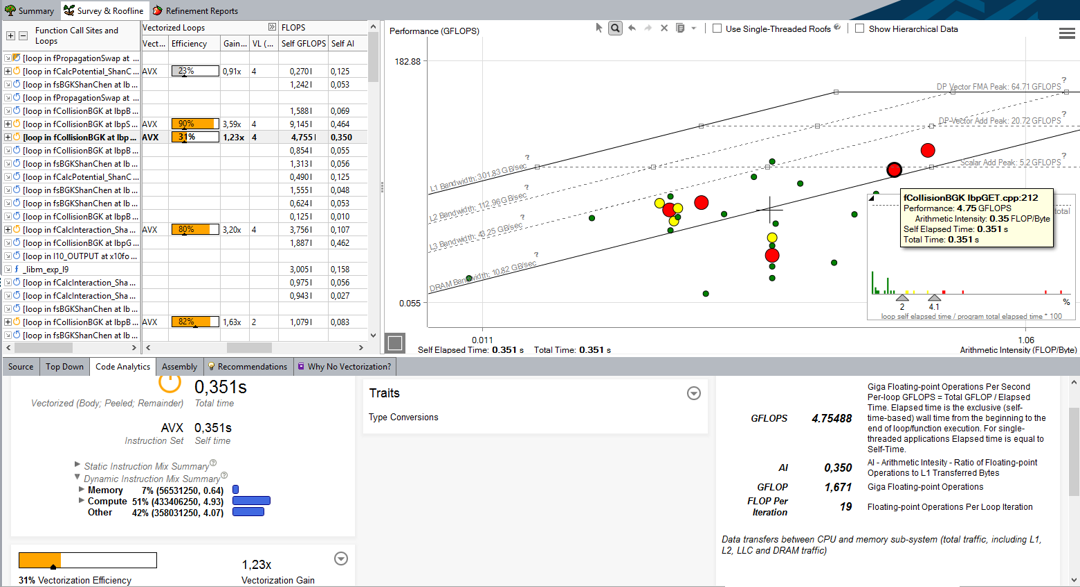Image resolution: width=1080 pixels, height=587 pixels.
Task: Cancel zoom with the X icon
Action: (x=664, y=28)
